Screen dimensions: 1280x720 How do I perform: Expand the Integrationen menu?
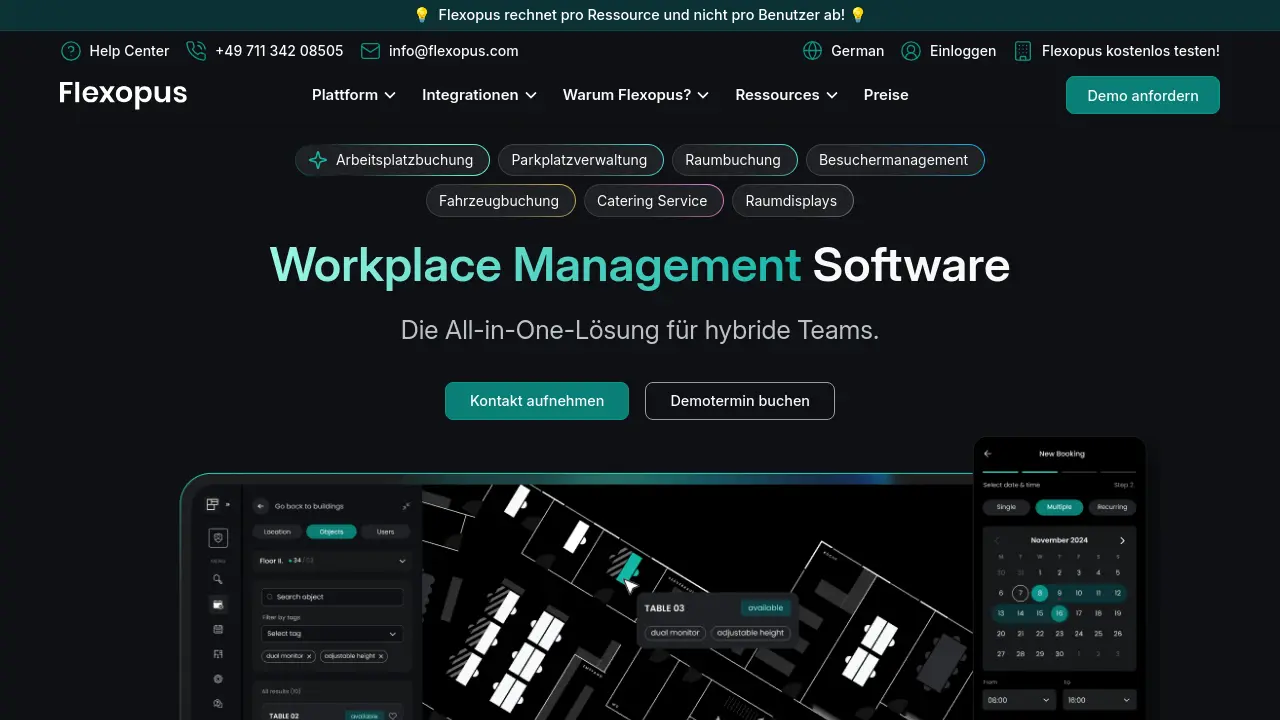click(480, 95)
